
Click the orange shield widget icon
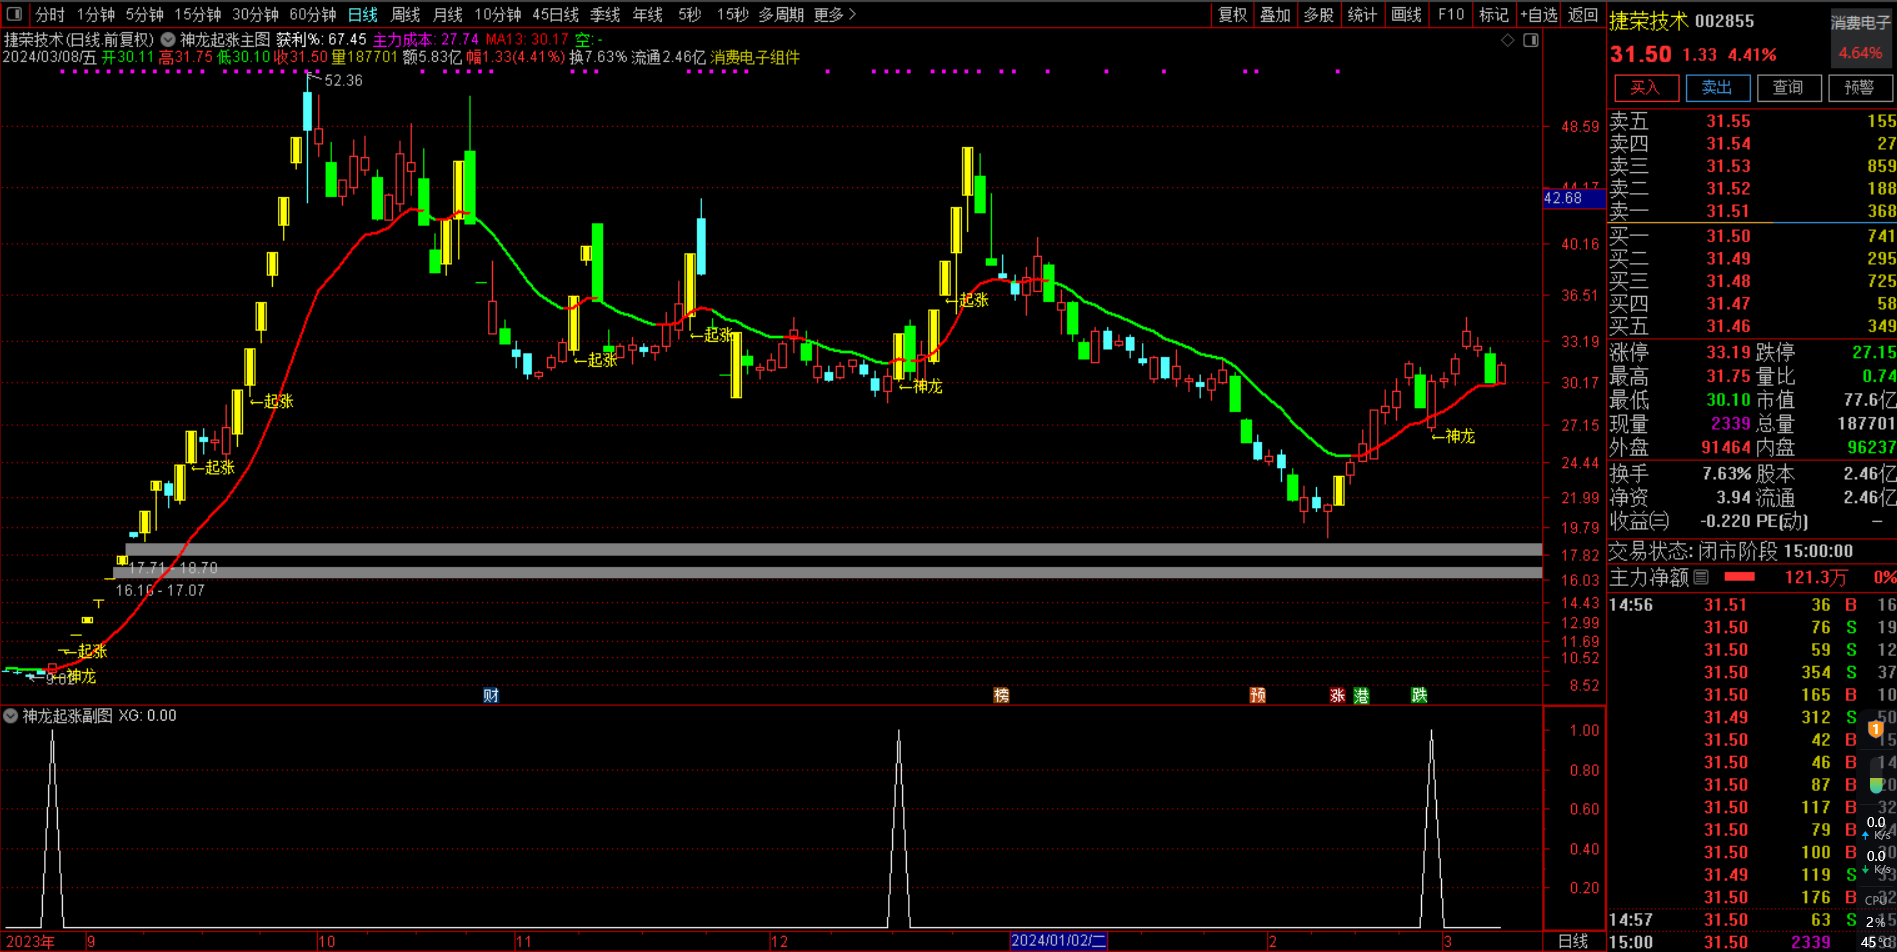point(1876,730)
